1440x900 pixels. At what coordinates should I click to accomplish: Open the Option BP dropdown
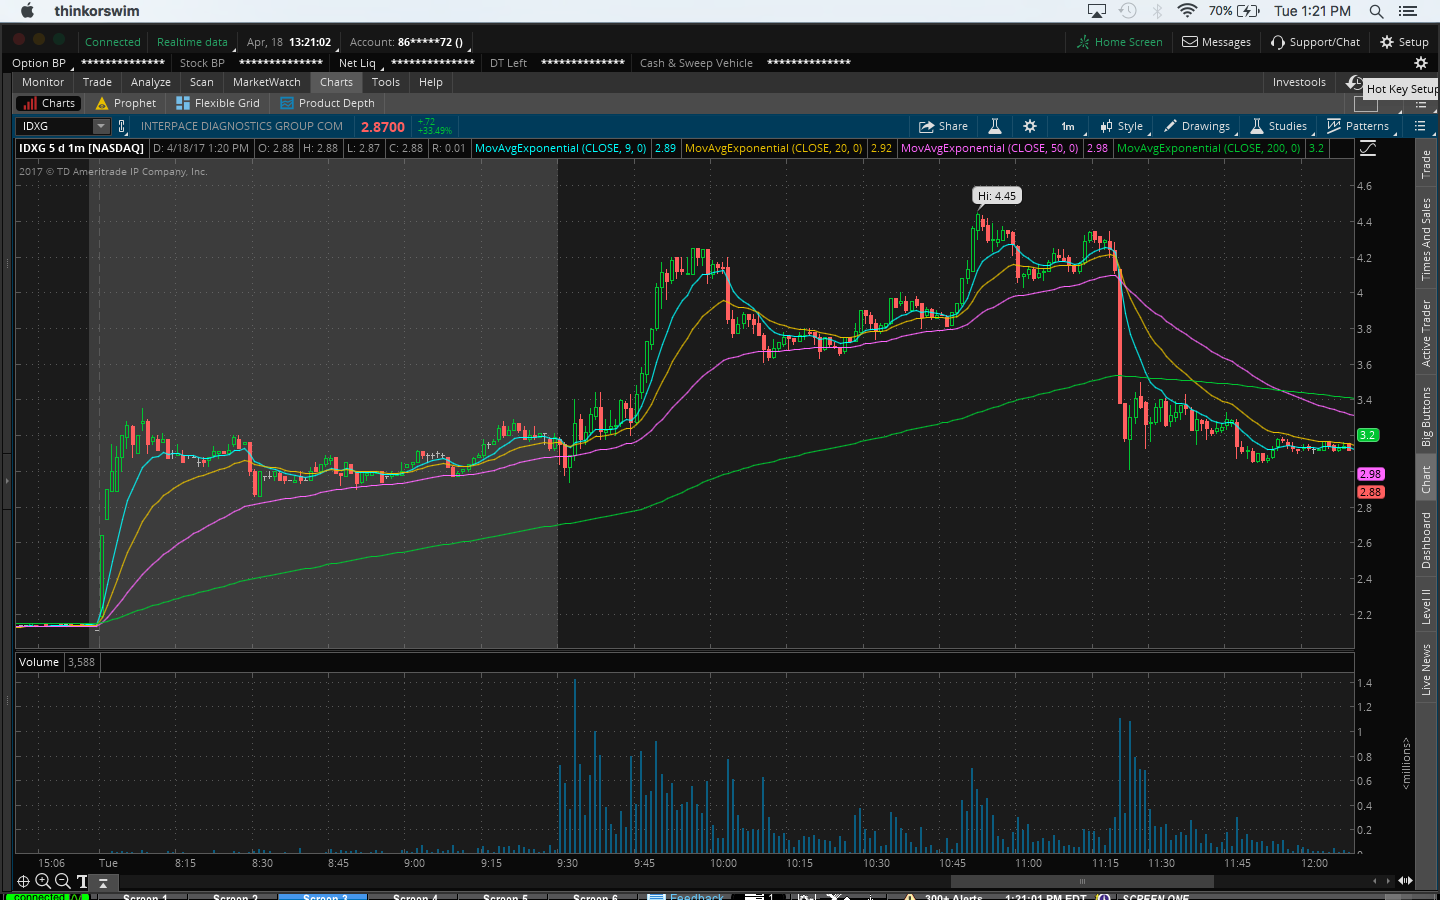tap(42, 63)
